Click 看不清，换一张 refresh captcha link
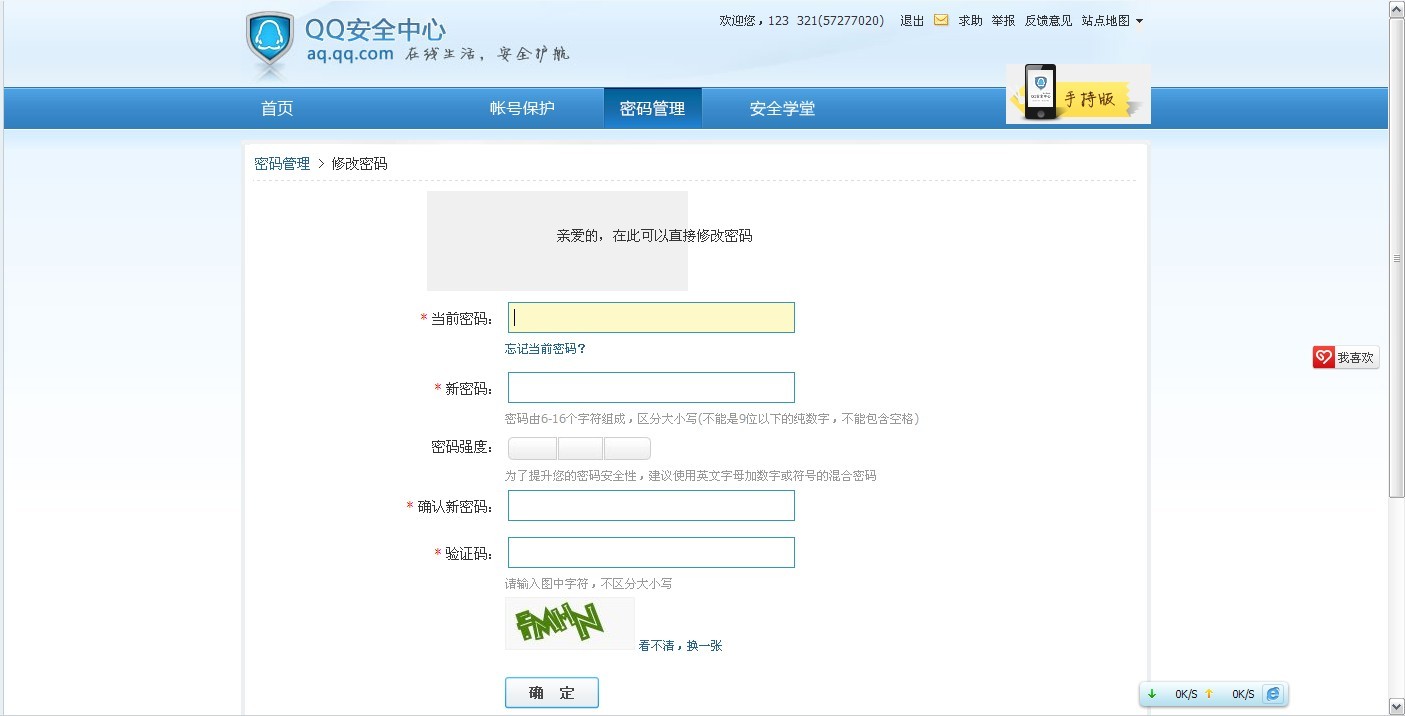 680,646
